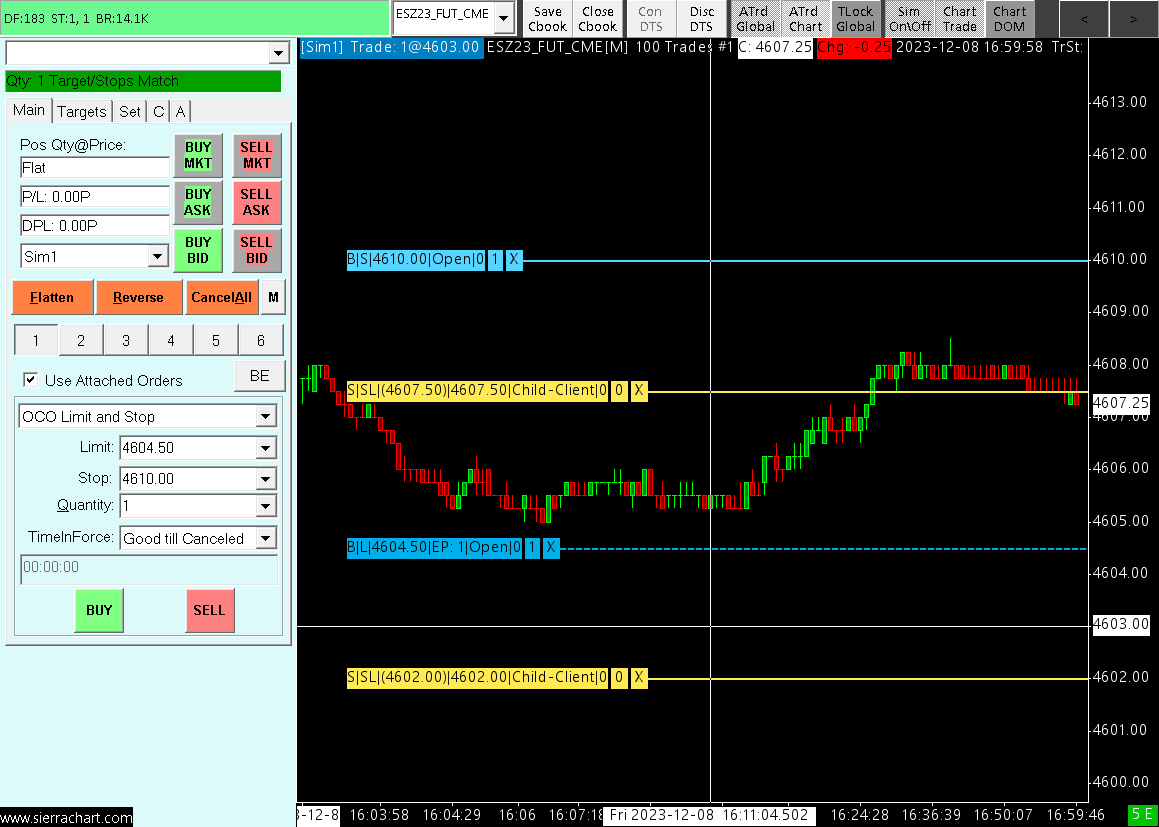
Task: Click the 4603.00 price marker on scale
Action: tap(1121, 624)
